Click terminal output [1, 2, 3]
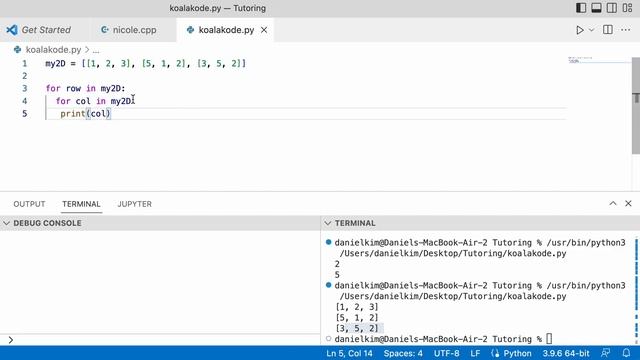 click(357, 307)
